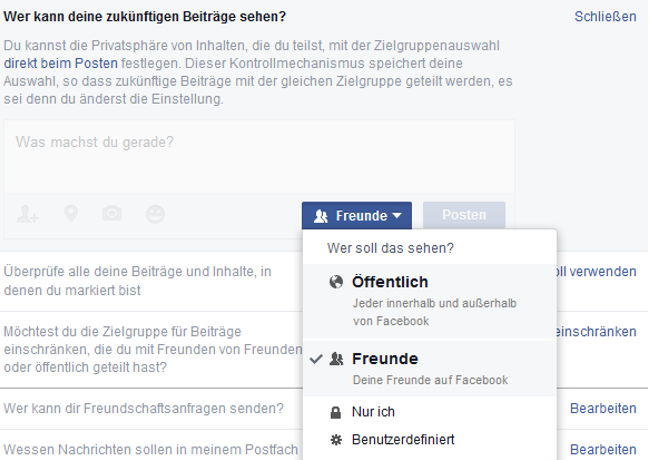The width and height of the screenshot is (649, 460).
Task: Pick Benutzerdefiniert custom audience option
Action: coord(404,439)
